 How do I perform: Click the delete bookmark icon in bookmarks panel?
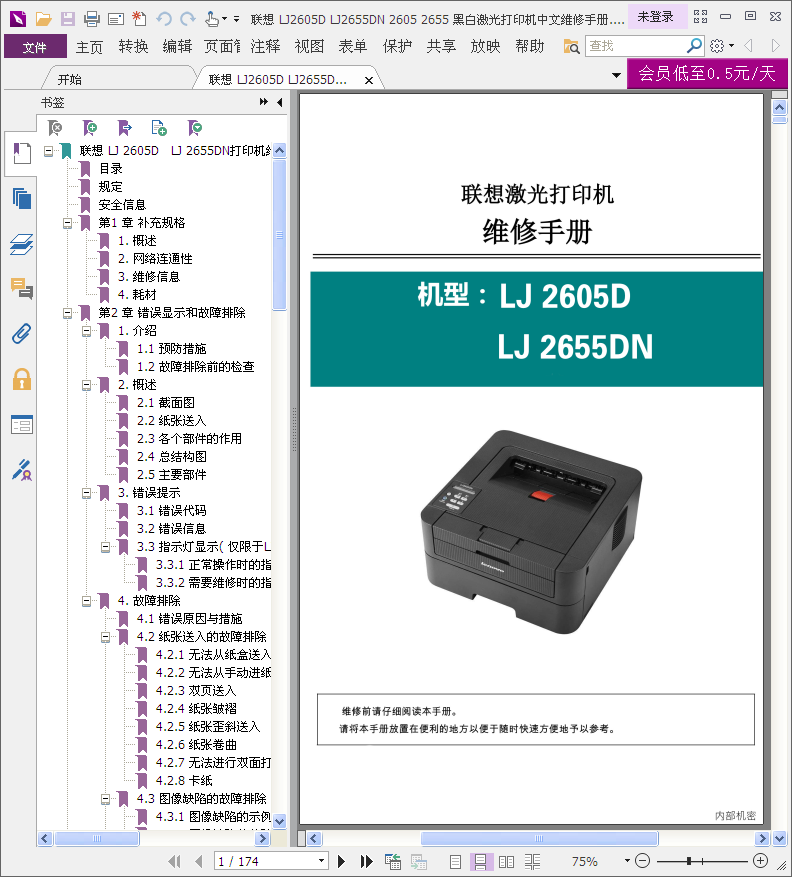pyautogui.click(x=55, y=128)
